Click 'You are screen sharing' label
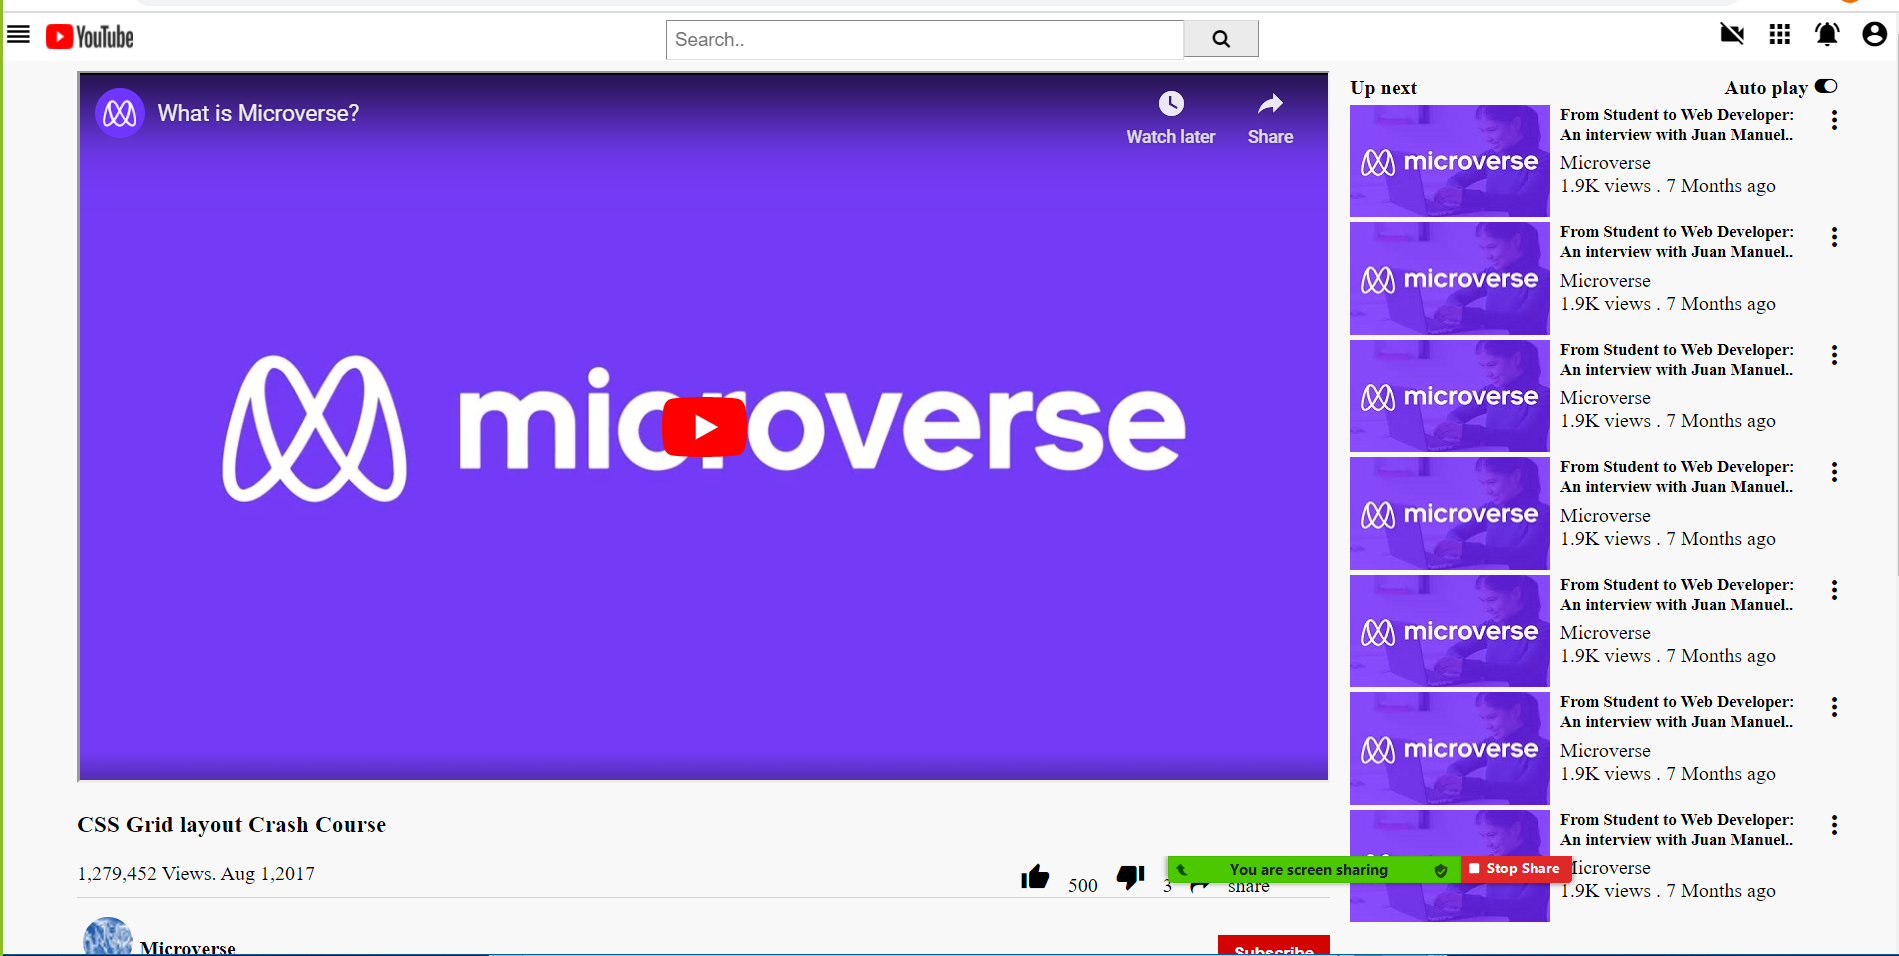Image resolution: width=1899 pixels, height=956 pixels. 1309,870
